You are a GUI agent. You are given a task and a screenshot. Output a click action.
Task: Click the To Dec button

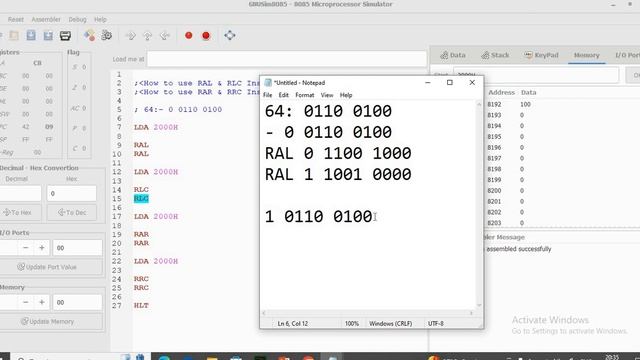(72, 212)
